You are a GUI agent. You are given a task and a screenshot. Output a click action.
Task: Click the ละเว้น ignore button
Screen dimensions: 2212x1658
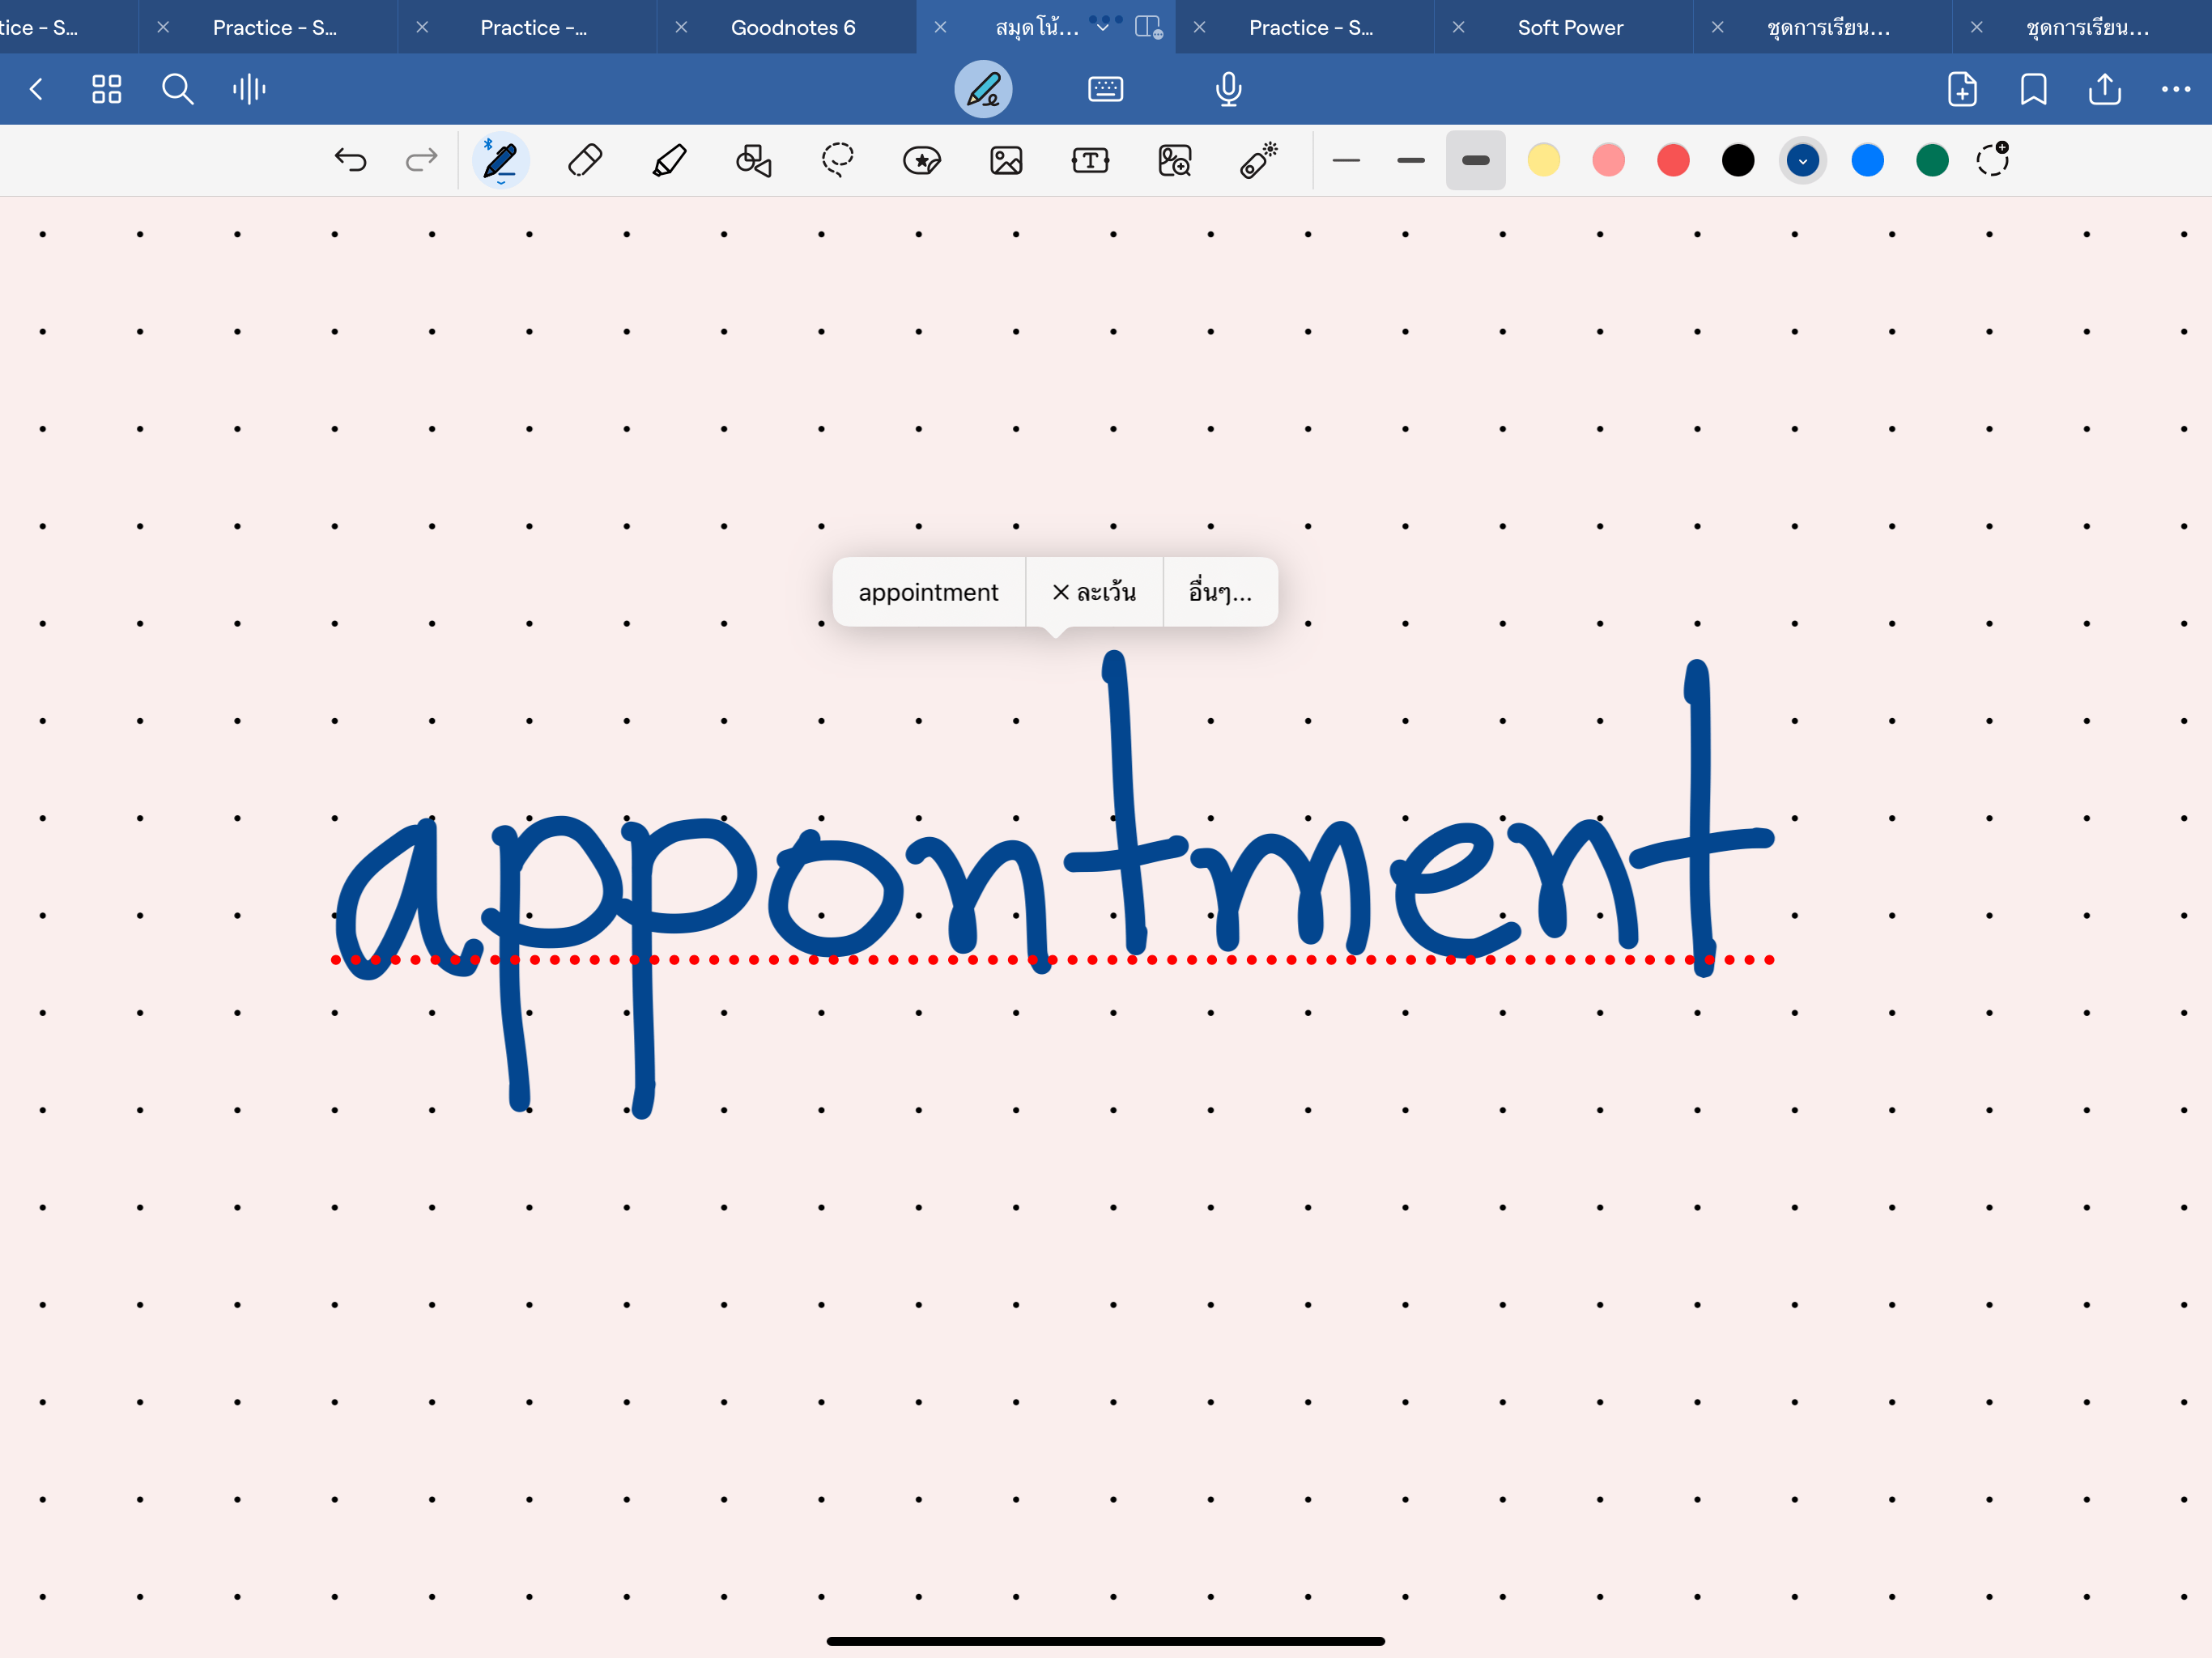coord(1094,592)
